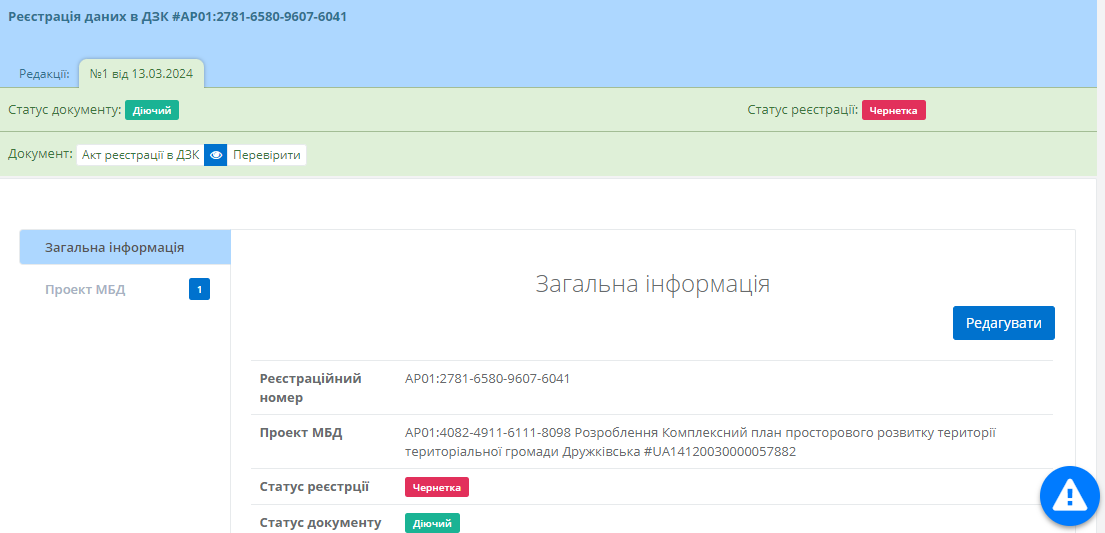Click the Реєстраційний номер row label

(310, 388)
